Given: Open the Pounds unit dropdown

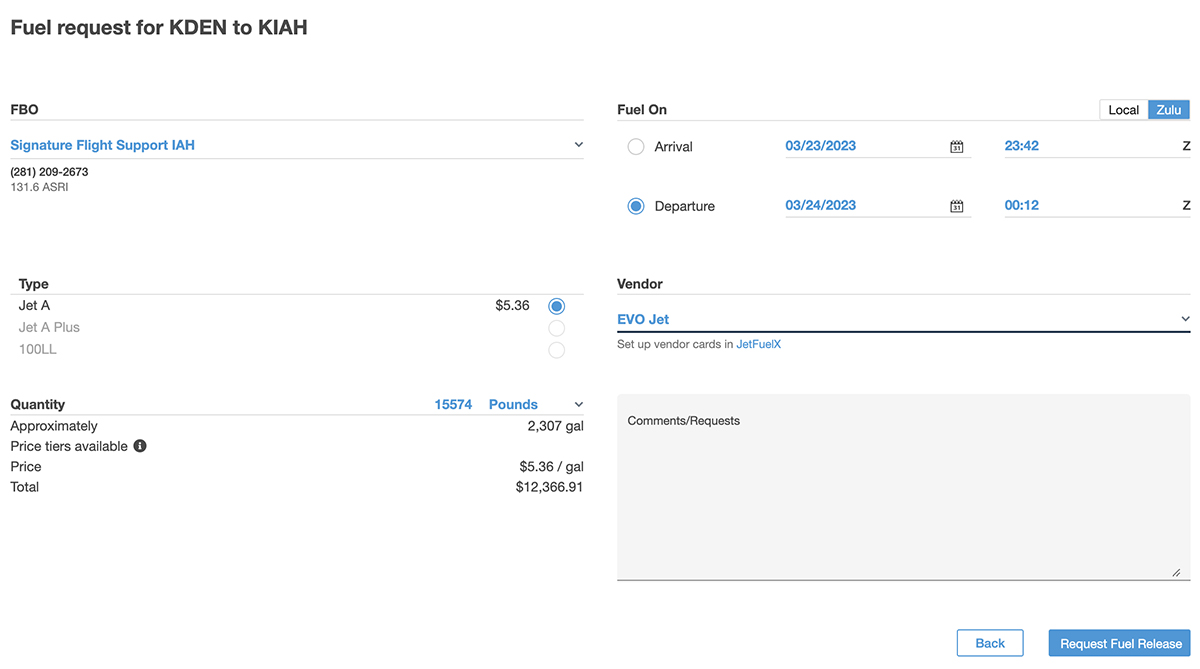Looking at the screenshot, I should point(578,404).
